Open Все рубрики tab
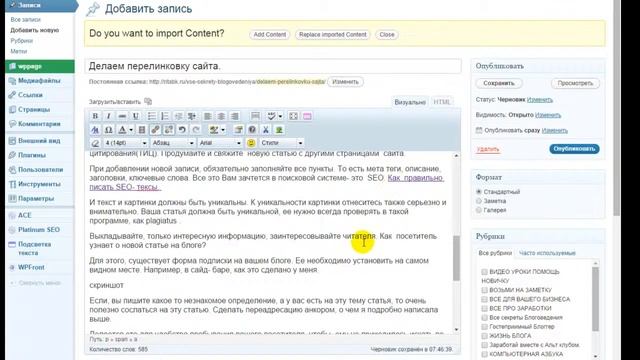 coord(495,253)
